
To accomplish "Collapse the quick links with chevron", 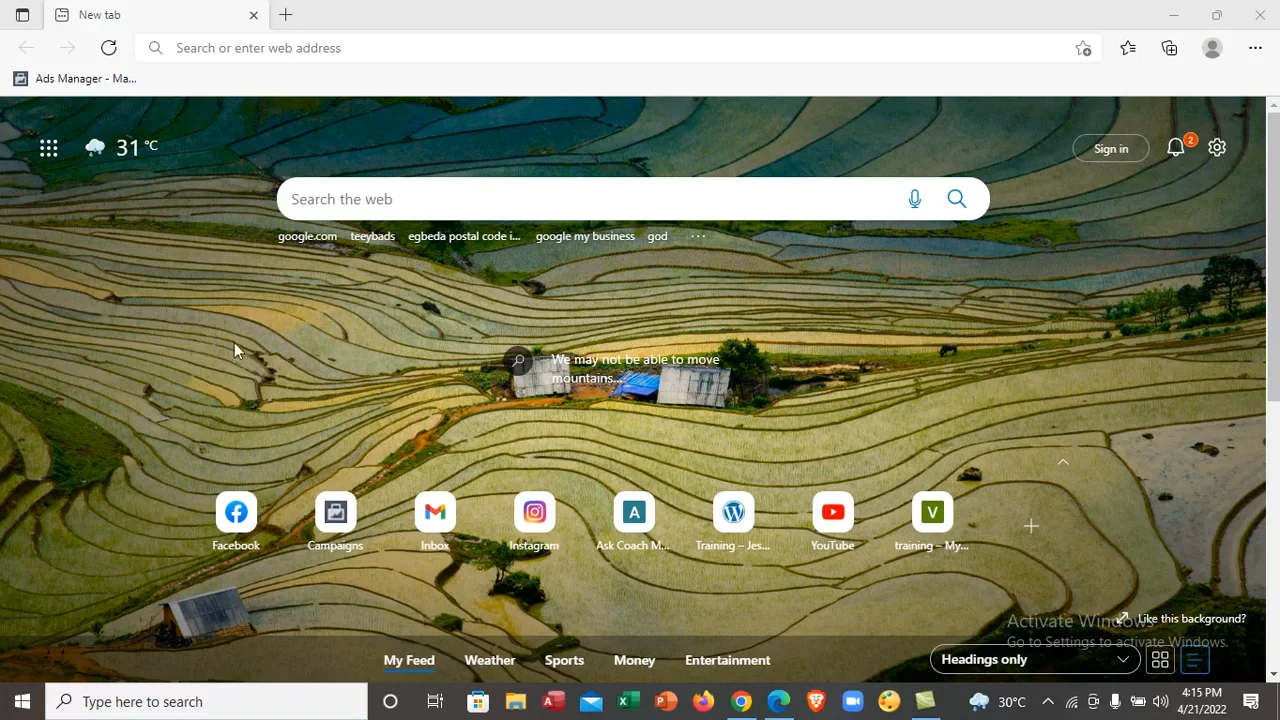I will (1063, 462).
